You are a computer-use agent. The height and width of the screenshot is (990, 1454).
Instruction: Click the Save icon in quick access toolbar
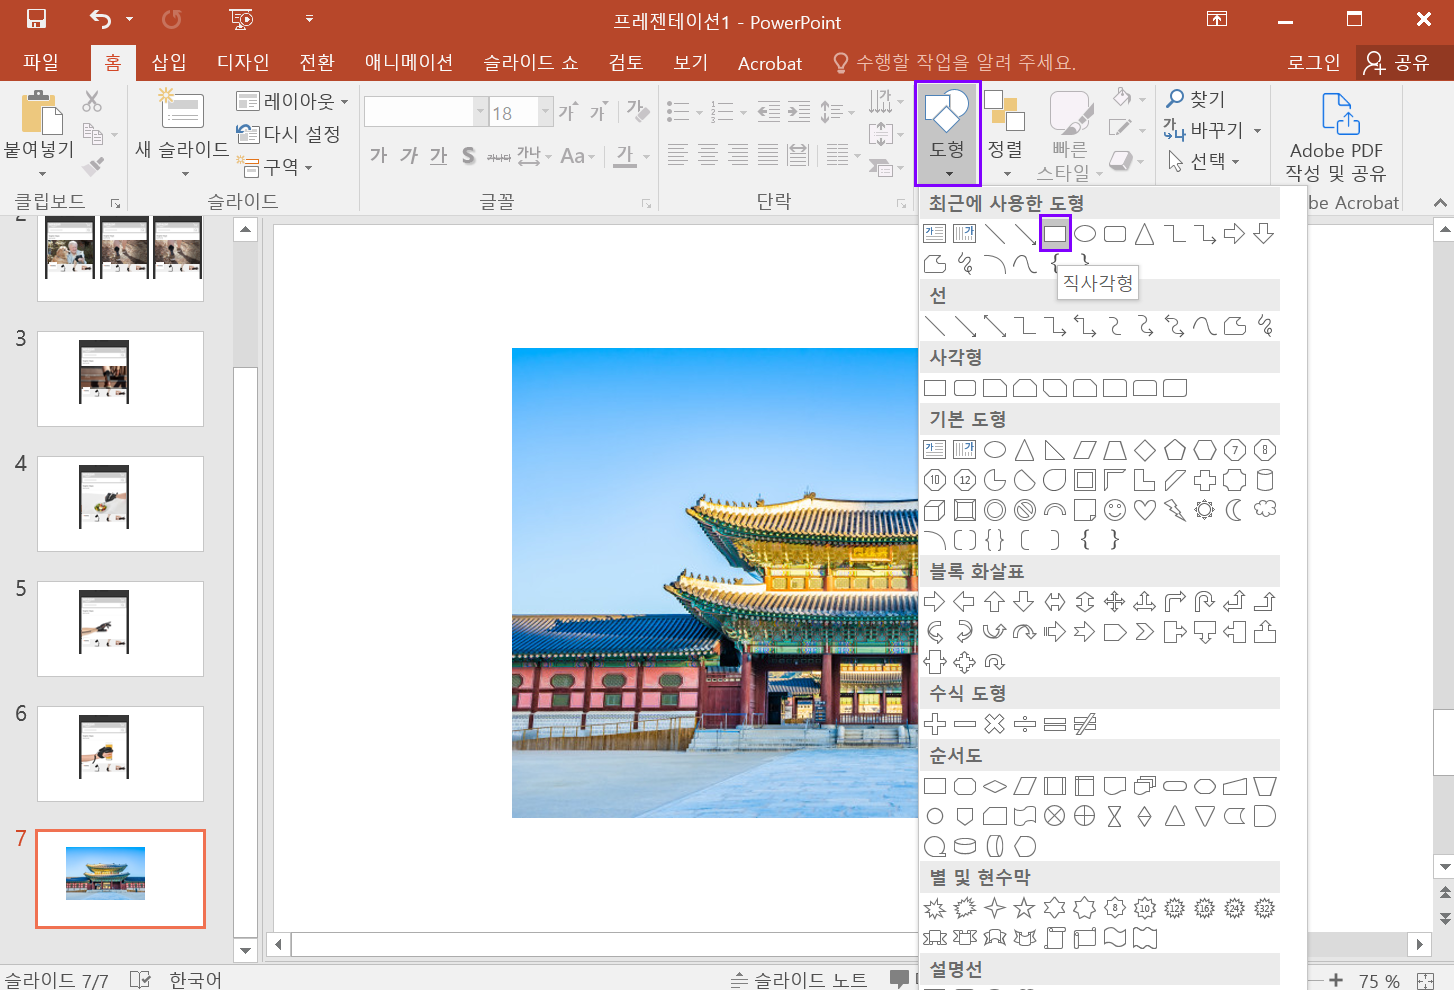point(36,19)
